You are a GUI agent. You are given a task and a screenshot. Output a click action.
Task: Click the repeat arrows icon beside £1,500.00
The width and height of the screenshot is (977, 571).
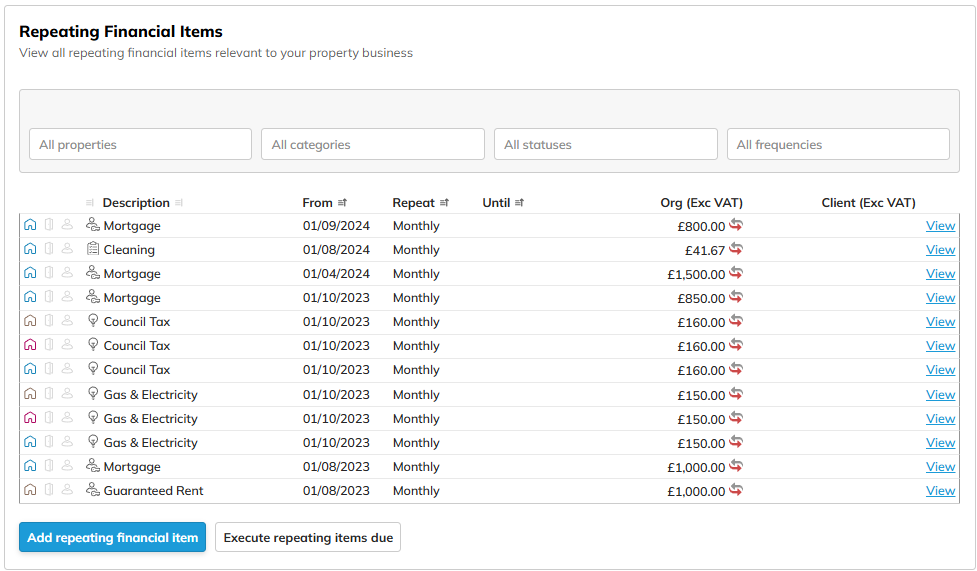click(736, 273)
